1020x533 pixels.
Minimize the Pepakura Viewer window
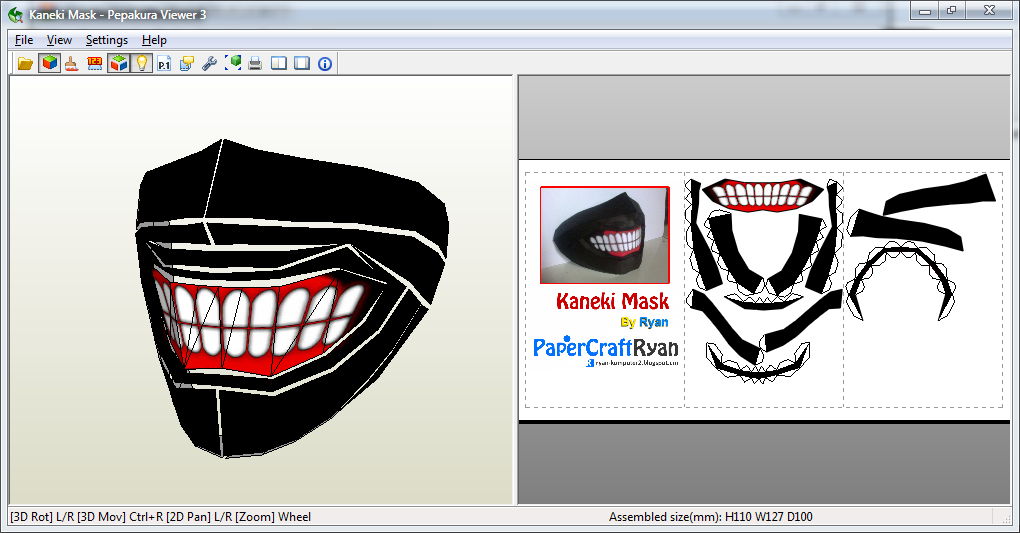(x=925, y=10)
